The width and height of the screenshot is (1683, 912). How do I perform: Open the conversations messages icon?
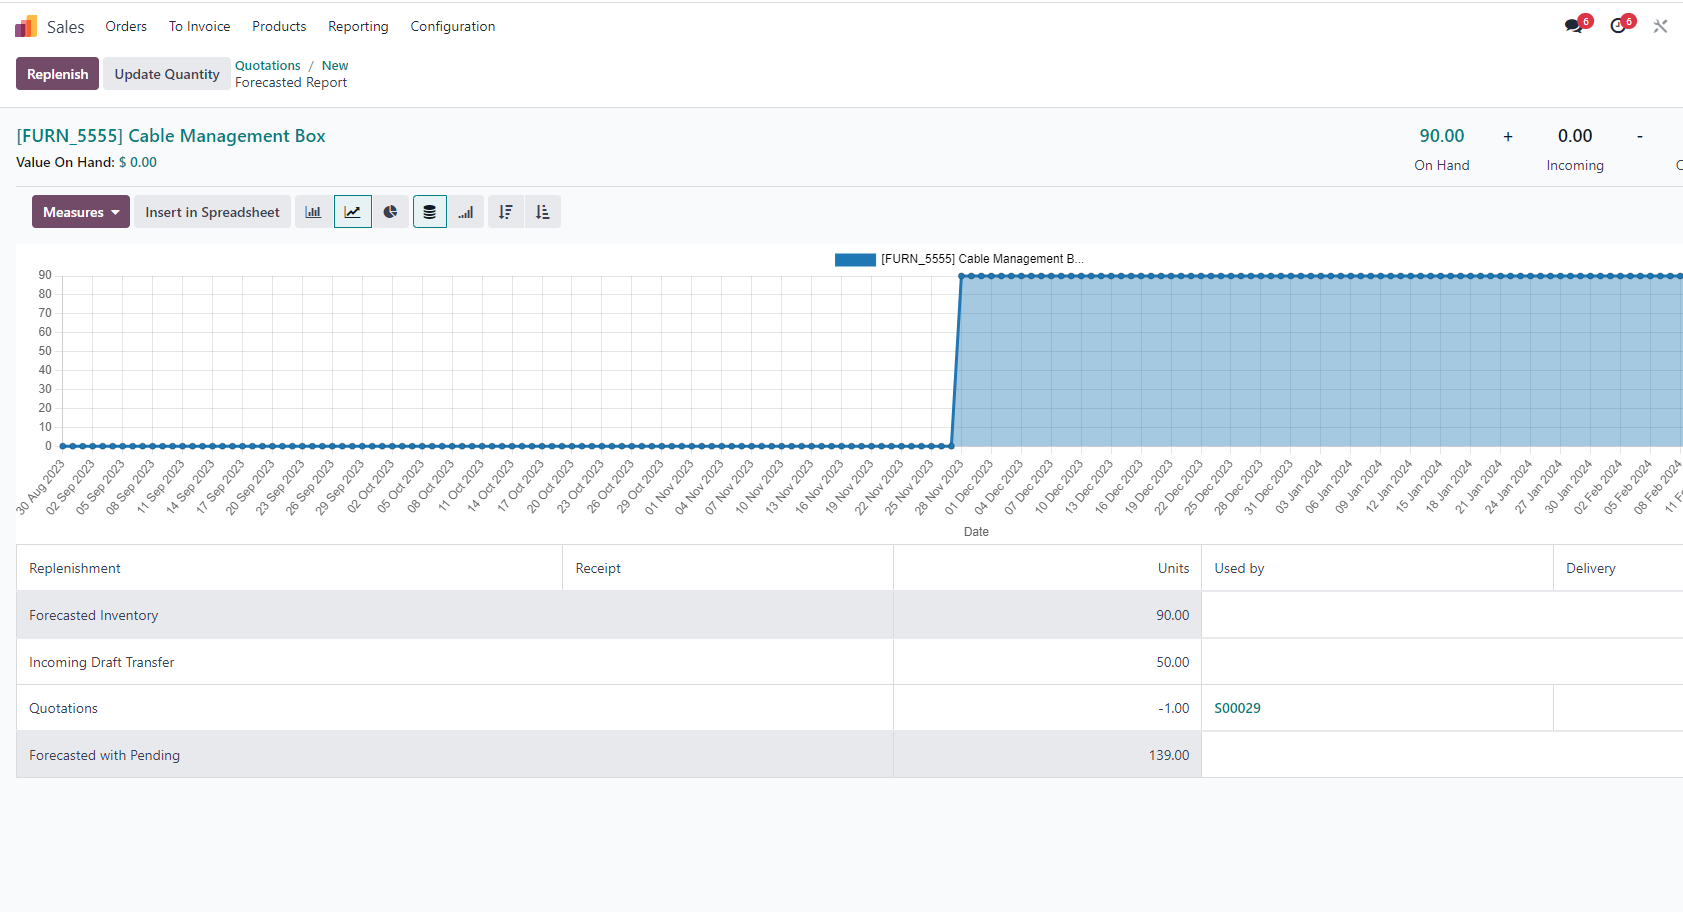click(x=1574, y=26)
